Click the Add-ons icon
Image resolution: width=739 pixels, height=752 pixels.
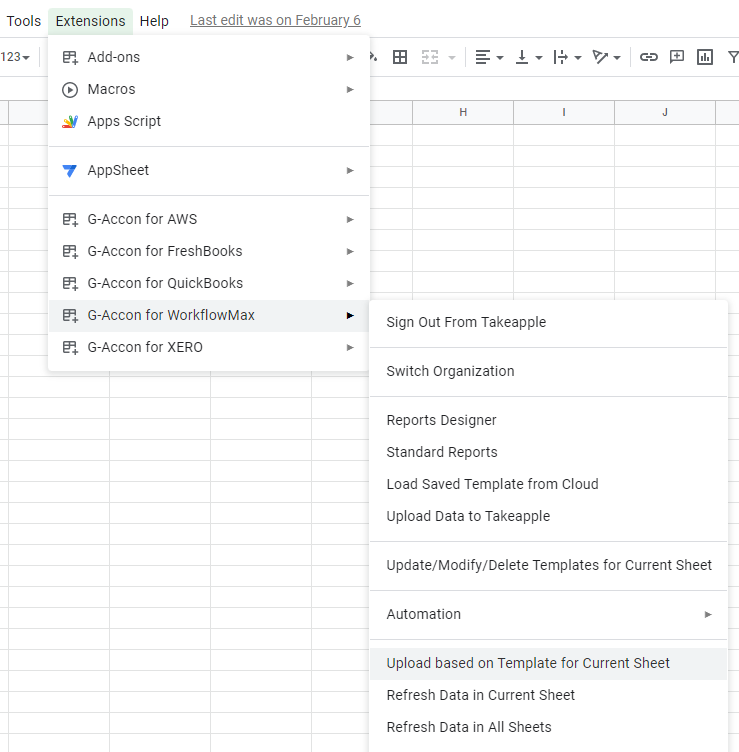pos(70,58)
